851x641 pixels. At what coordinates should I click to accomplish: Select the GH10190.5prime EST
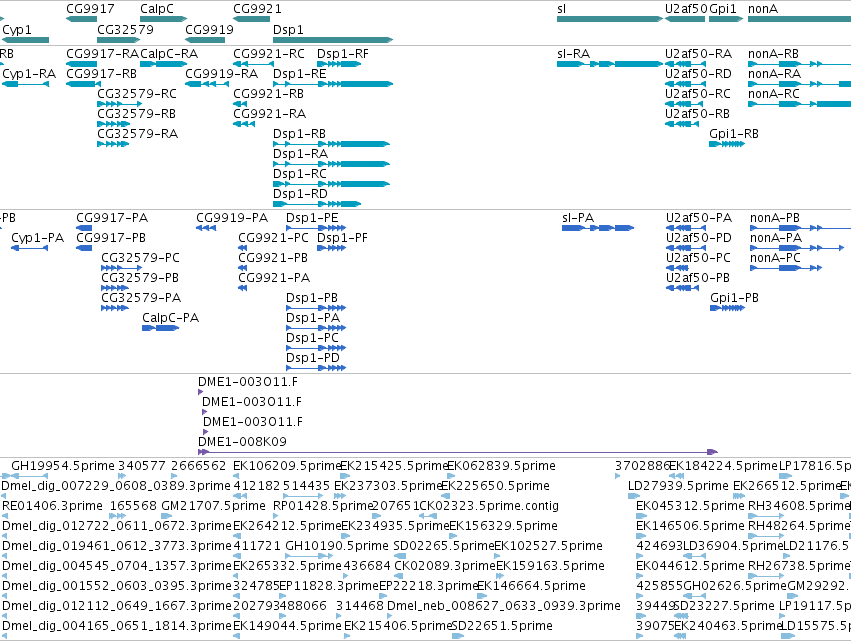point(309,556)
